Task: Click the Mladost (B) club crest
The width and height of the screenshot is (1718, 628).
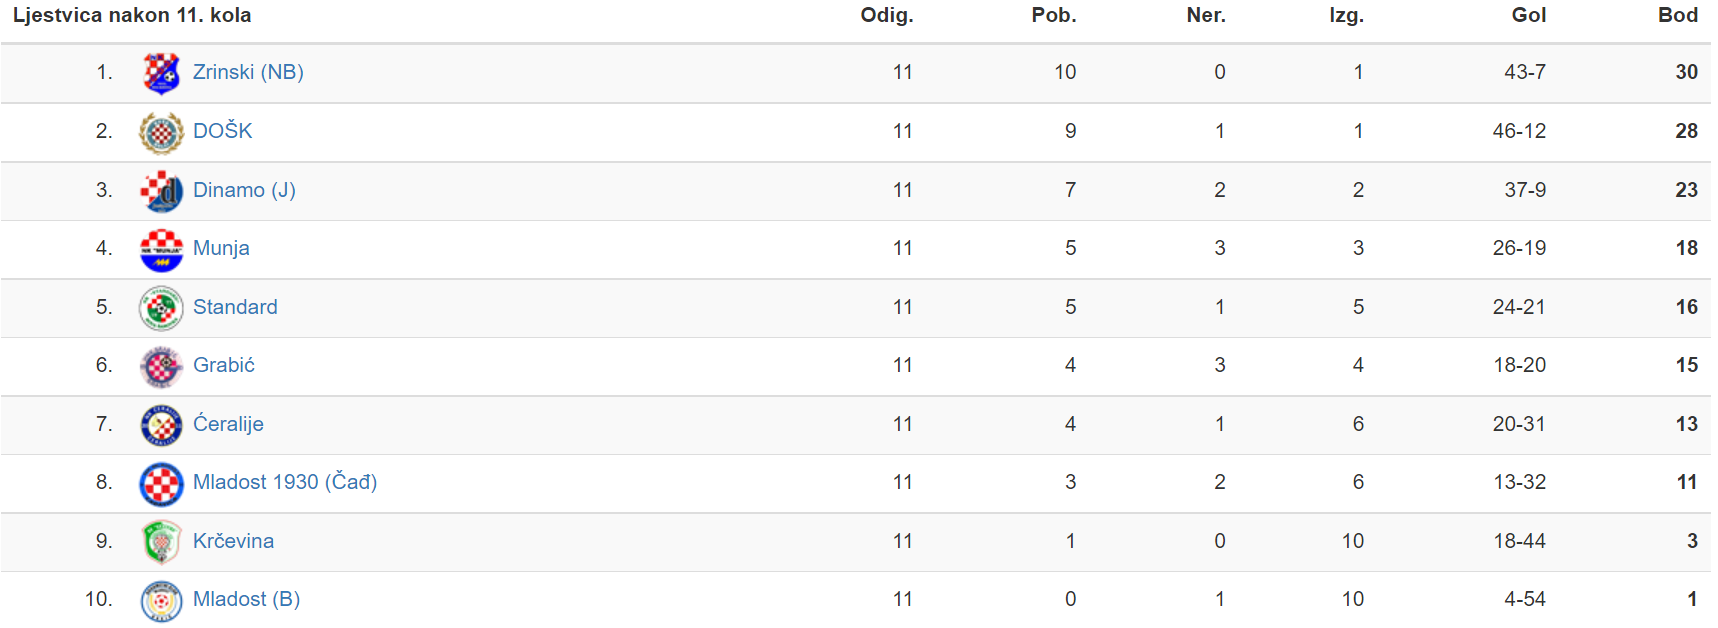Action: point(161,600)
